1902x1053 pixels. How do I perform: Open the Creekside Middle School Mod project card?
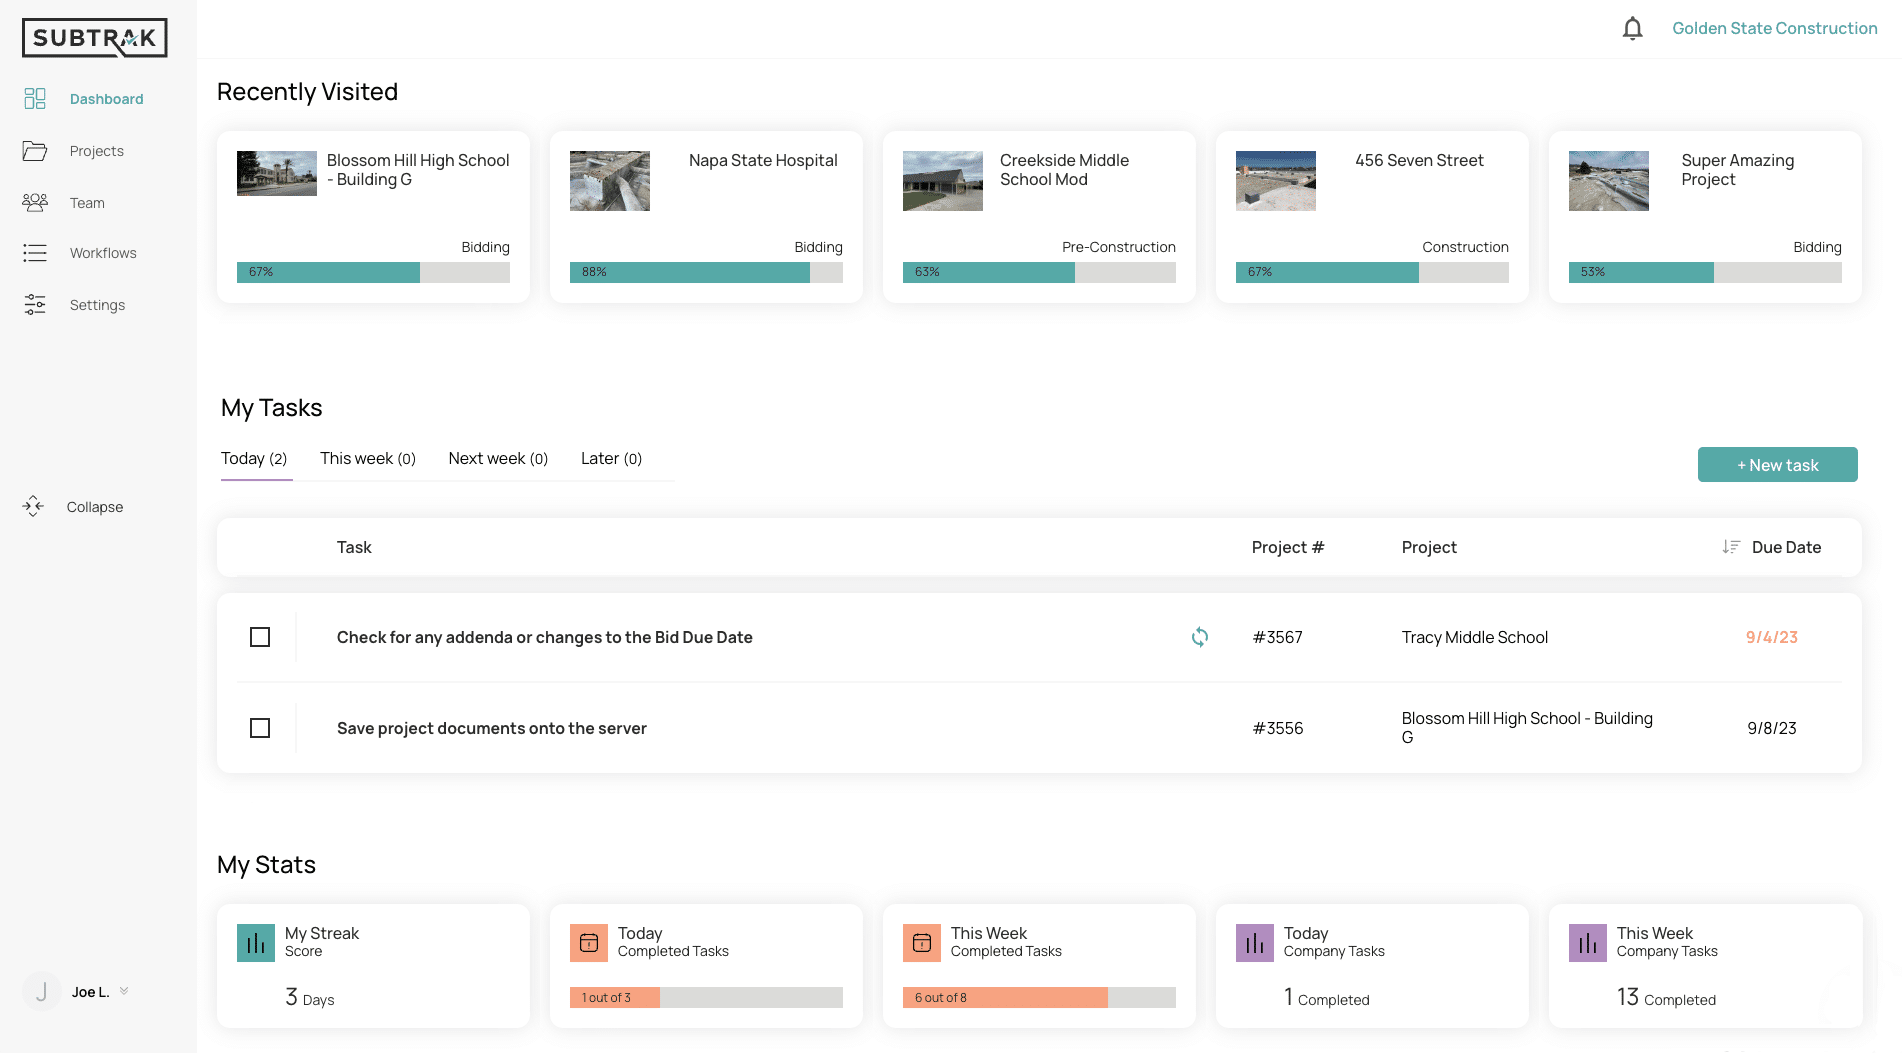click(1039, 216)
